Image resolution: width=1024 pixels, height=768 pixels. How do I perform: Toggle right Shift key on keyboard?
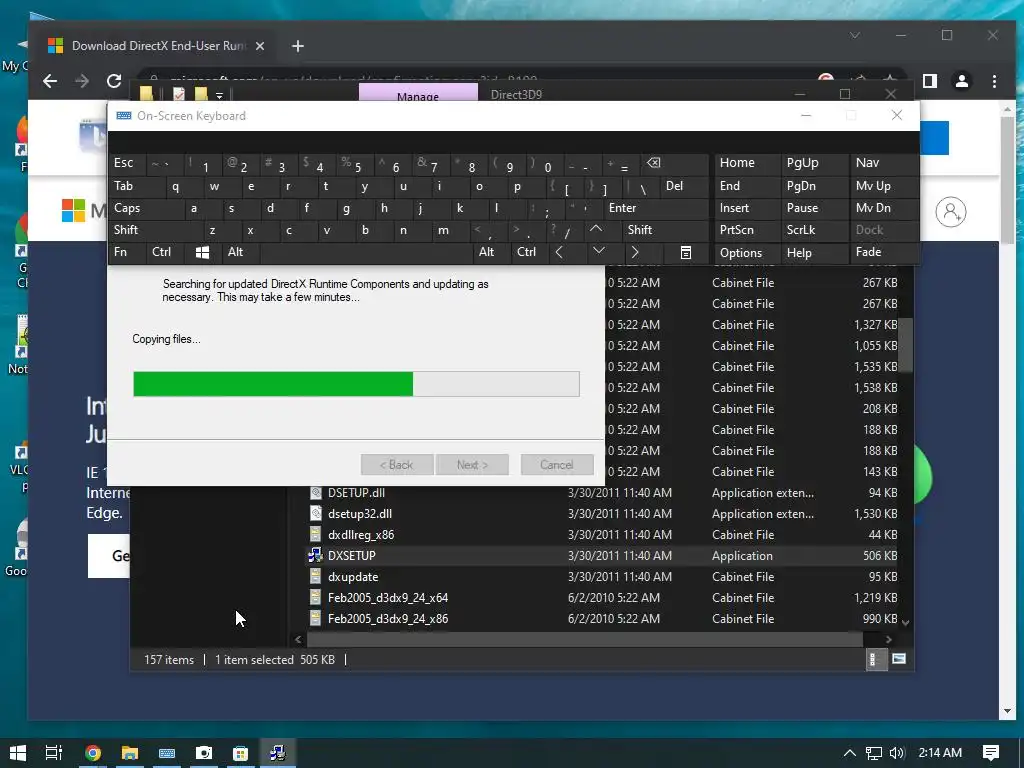tap(665, 229)
